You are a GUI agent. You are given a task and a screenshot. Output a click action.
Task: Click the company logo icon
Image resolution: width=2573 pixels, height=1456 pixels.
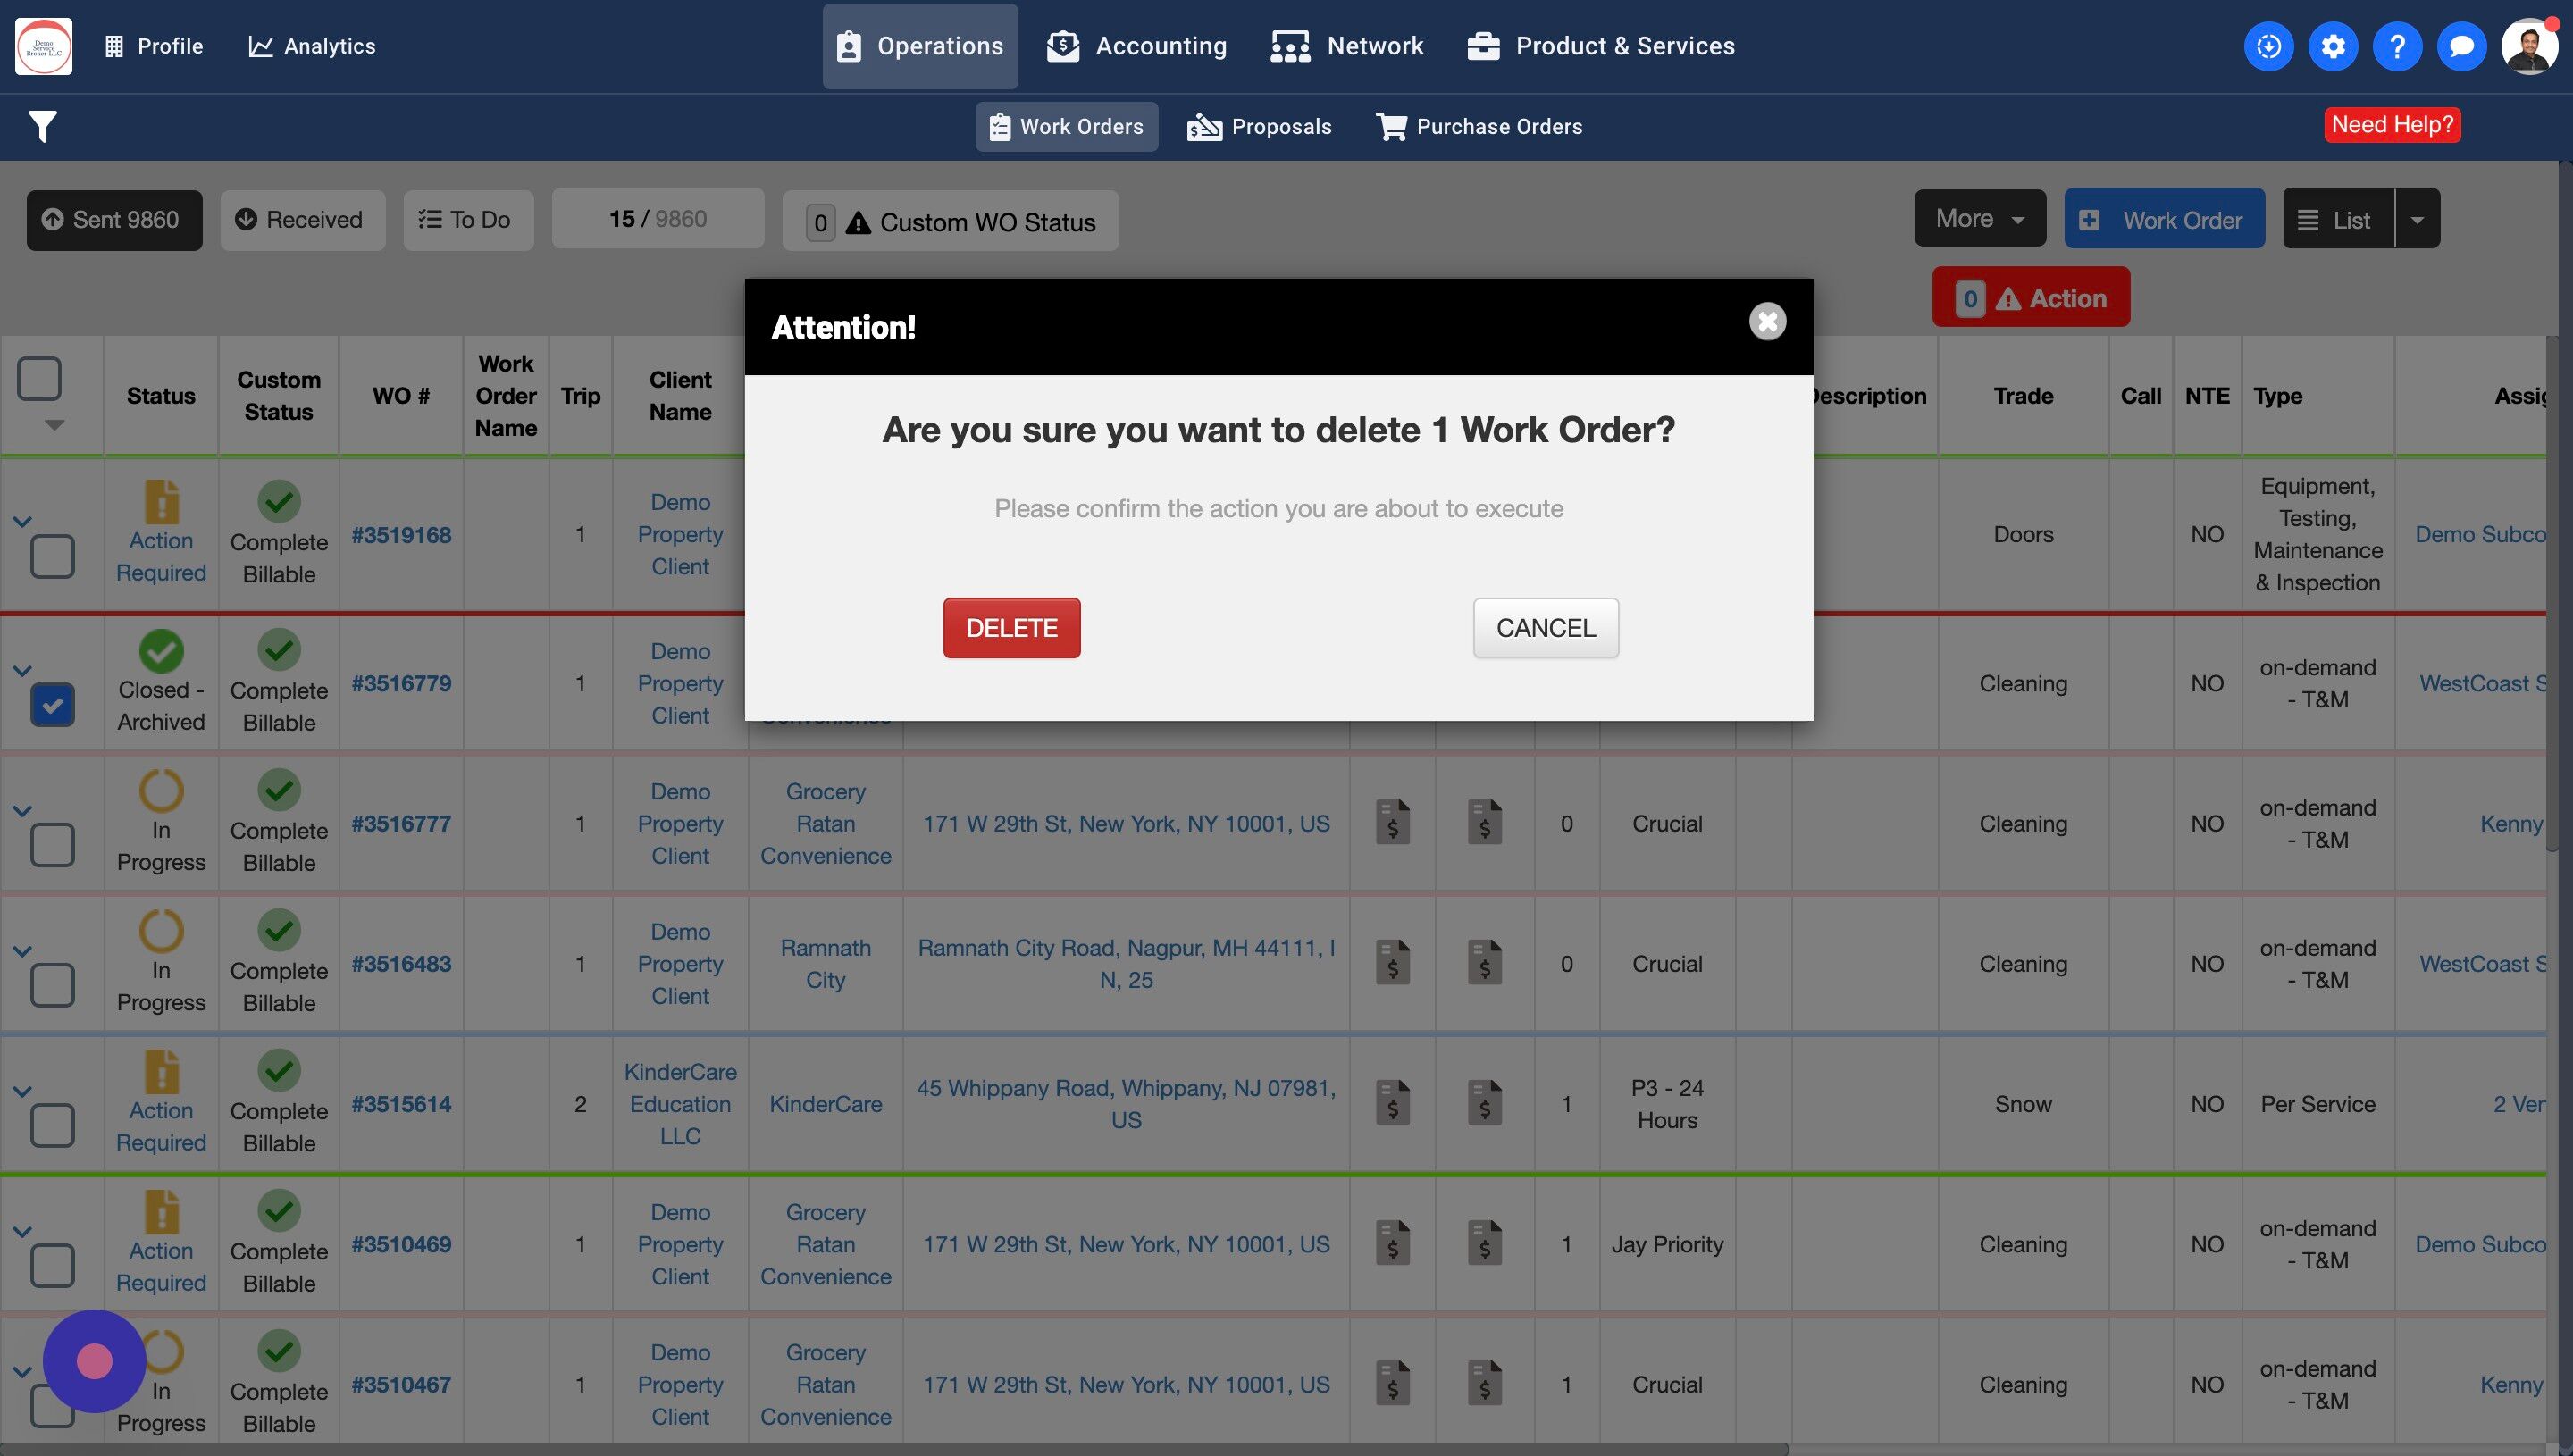point(43,46)
